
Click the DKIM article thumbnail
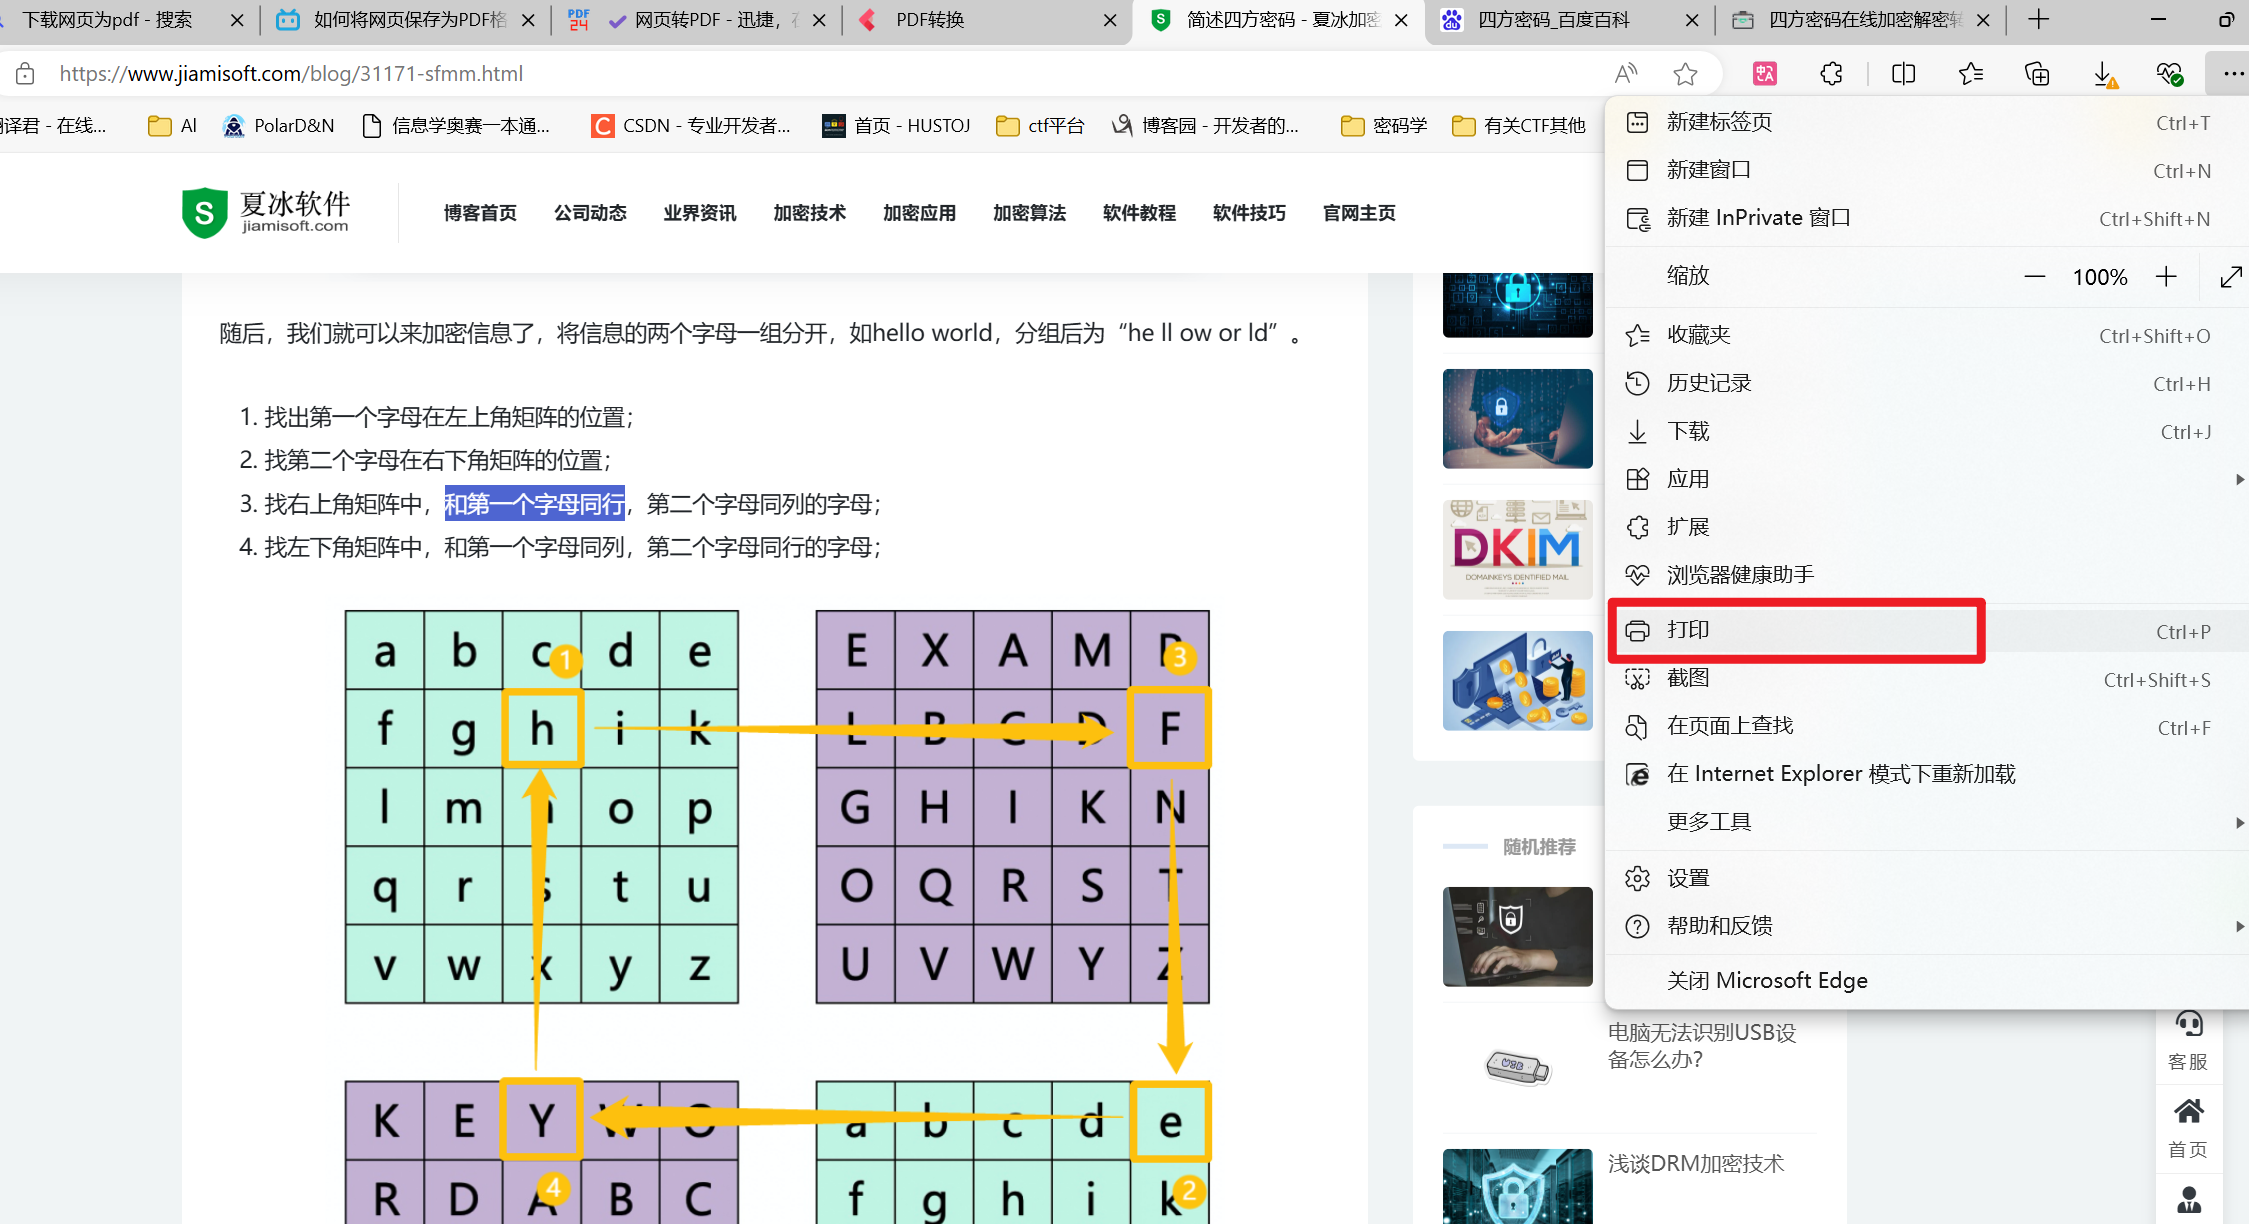[x=1517, y=549]
